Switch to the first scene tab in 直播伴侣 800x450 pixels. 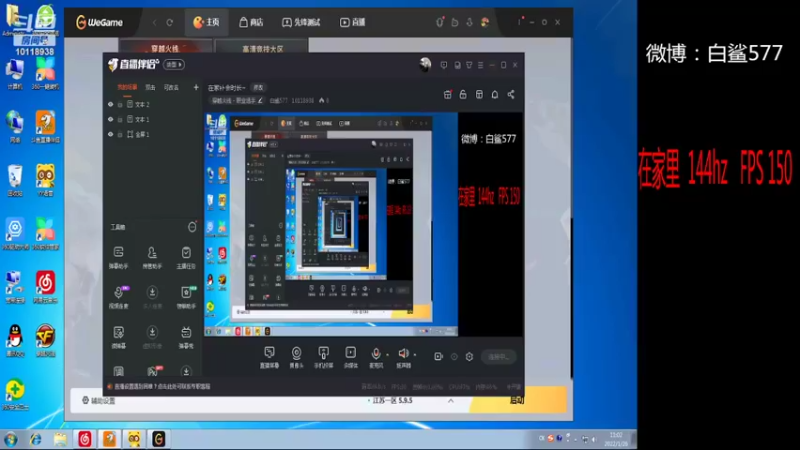tap(127, 87)
